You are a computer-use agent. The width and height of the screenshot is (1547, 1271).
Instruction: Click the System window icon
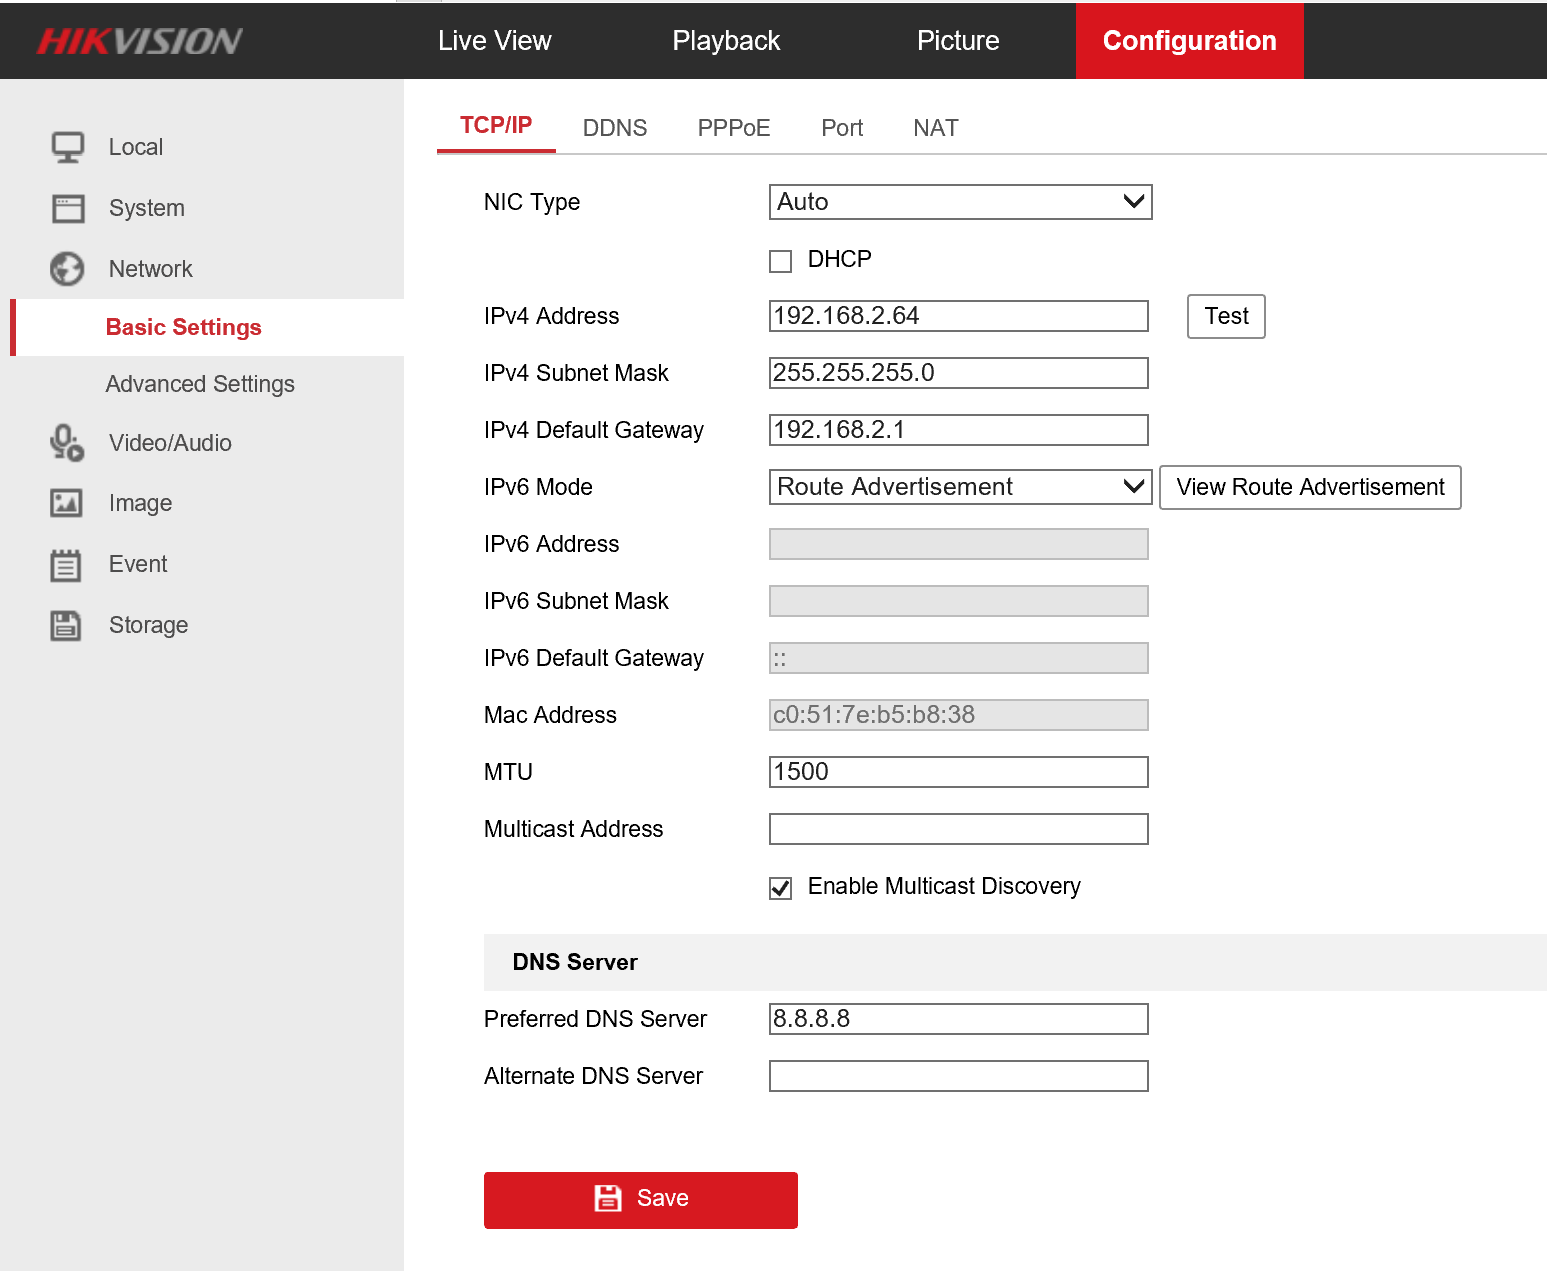[x=67, y=208]
